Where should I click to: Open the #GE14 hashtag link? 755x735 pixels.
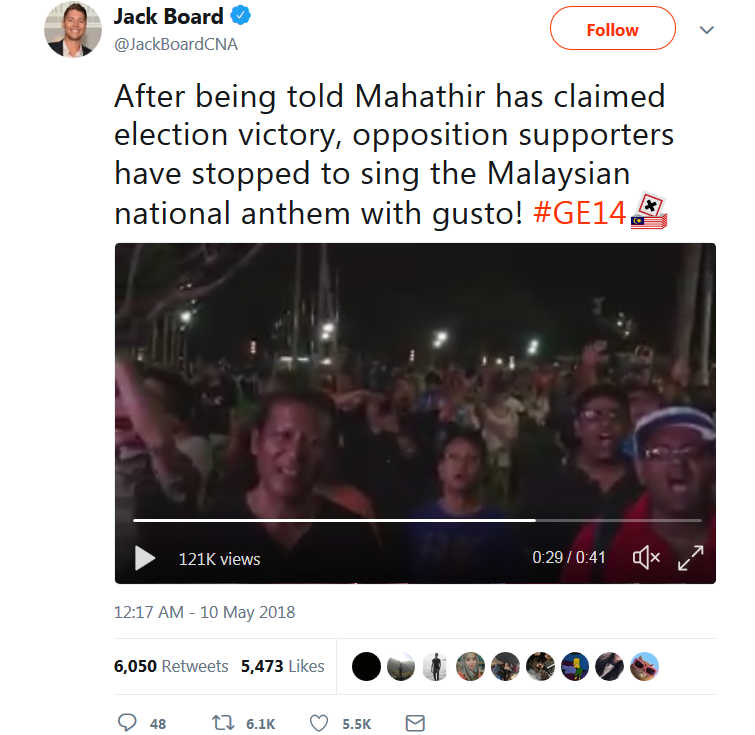pos(579,212)
